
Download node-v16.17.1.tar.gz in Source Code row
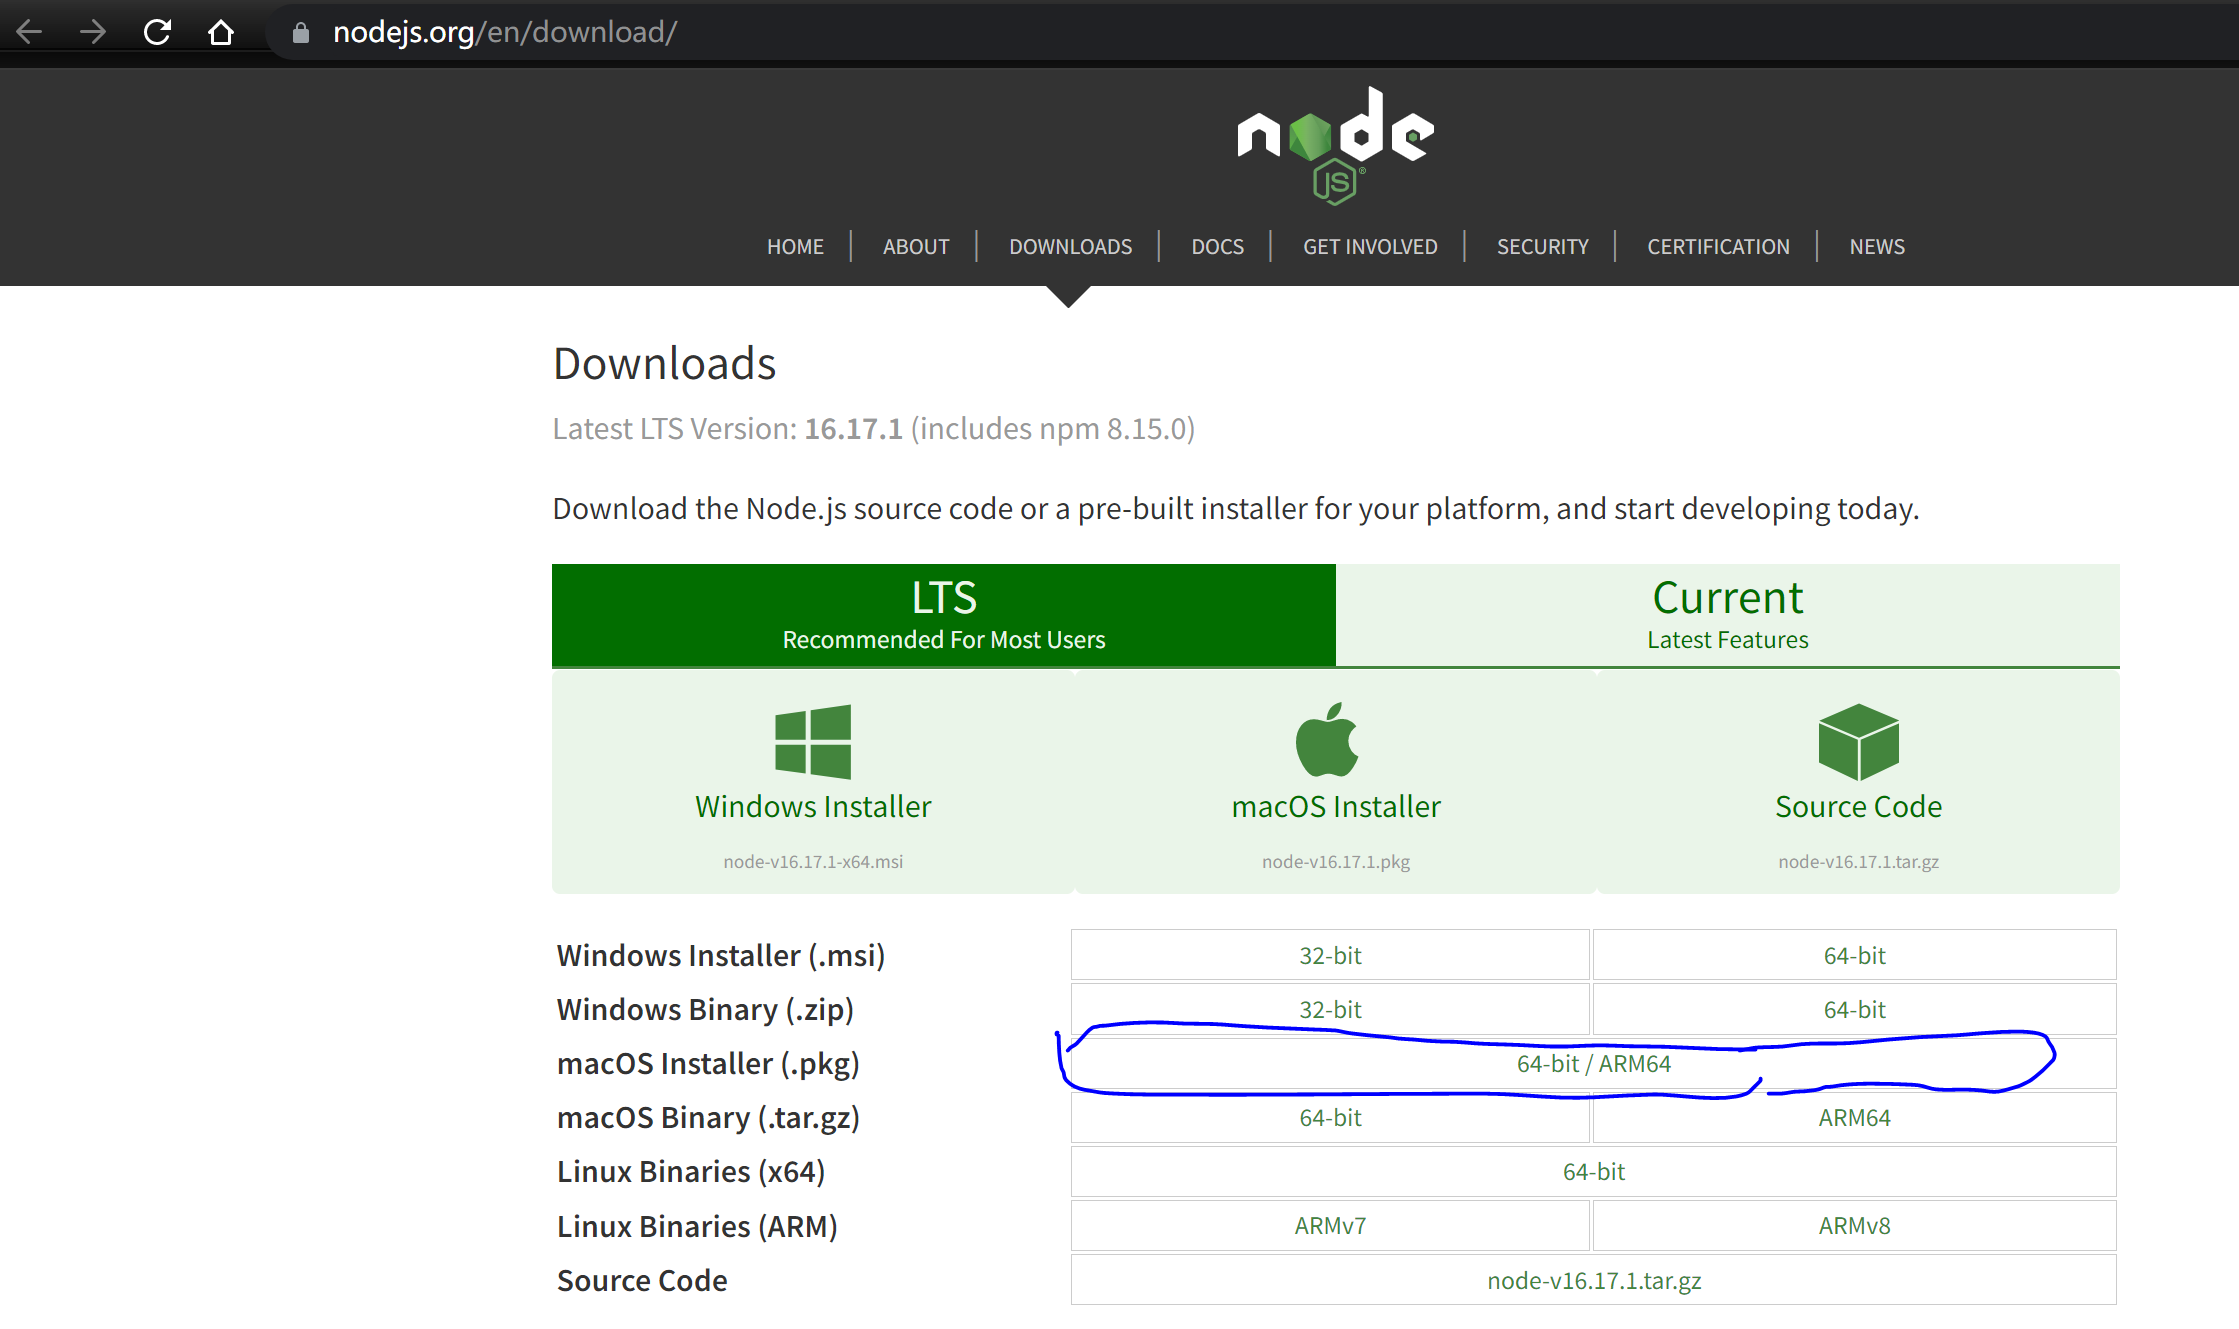[x=1593, y=1280]
